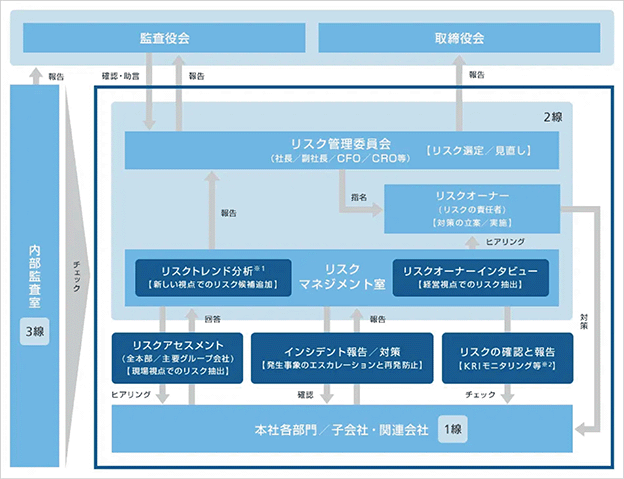Click the 対策 arrow on right side
This screenshot has width=624, height=479.
(589, 318)
